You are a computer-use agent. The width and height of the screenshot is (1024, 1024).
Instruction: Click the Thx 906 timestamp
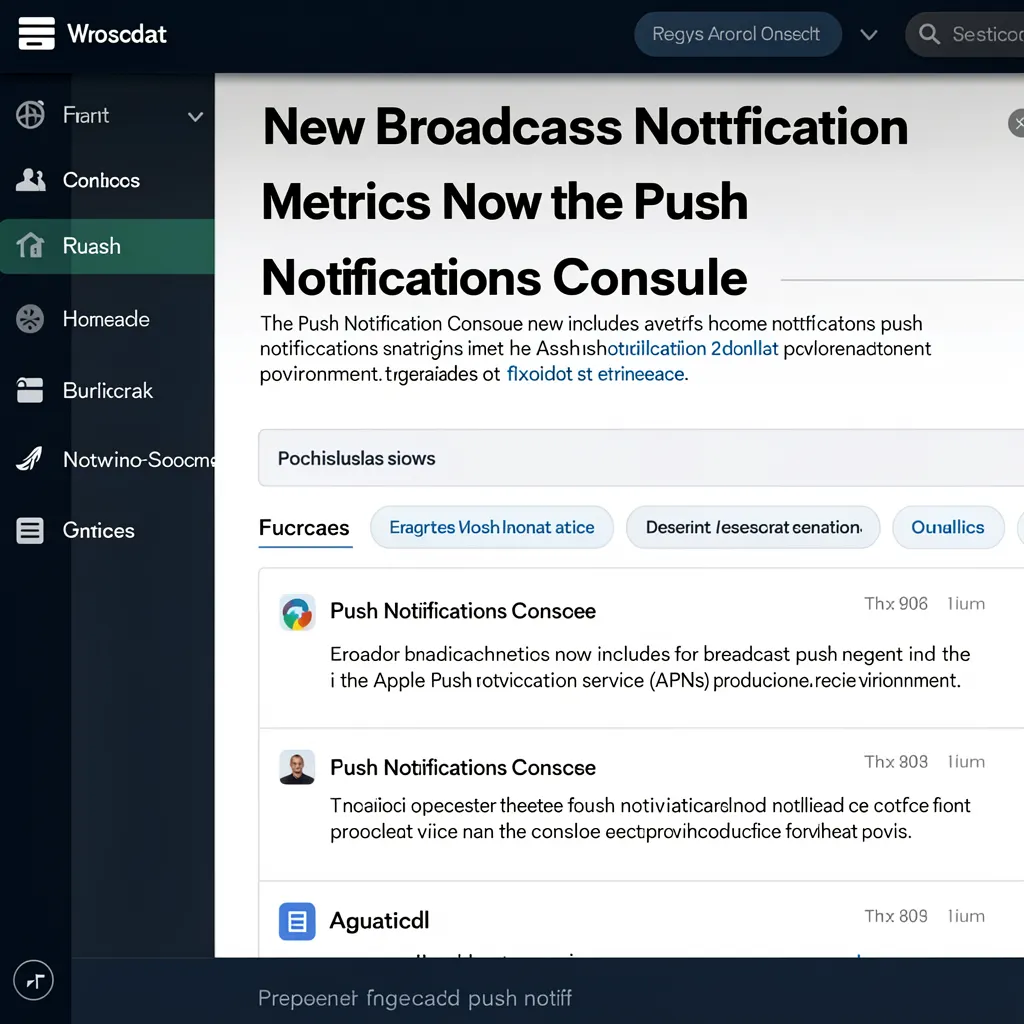(895, 603)
